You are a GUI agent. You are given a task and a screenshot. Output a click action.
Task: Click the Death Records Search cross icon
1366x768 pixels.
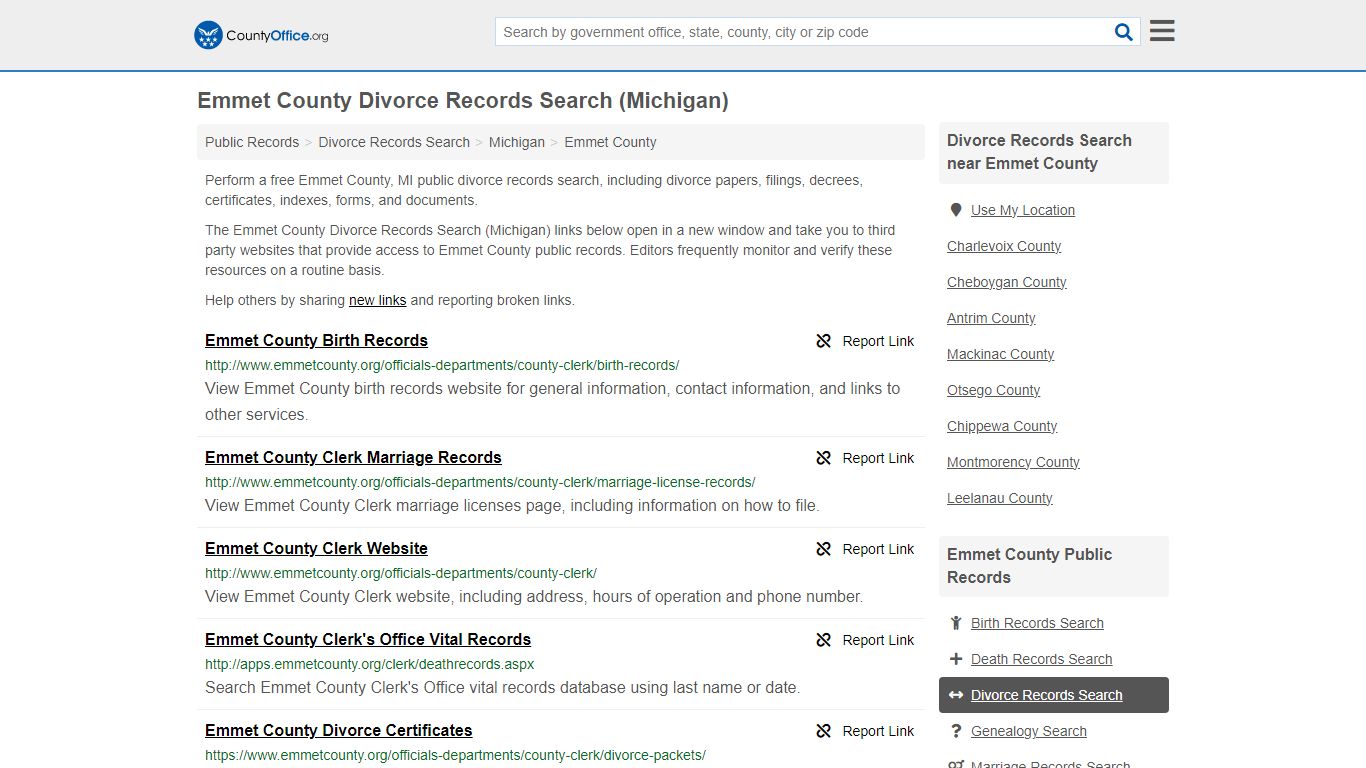coord(956,659)
